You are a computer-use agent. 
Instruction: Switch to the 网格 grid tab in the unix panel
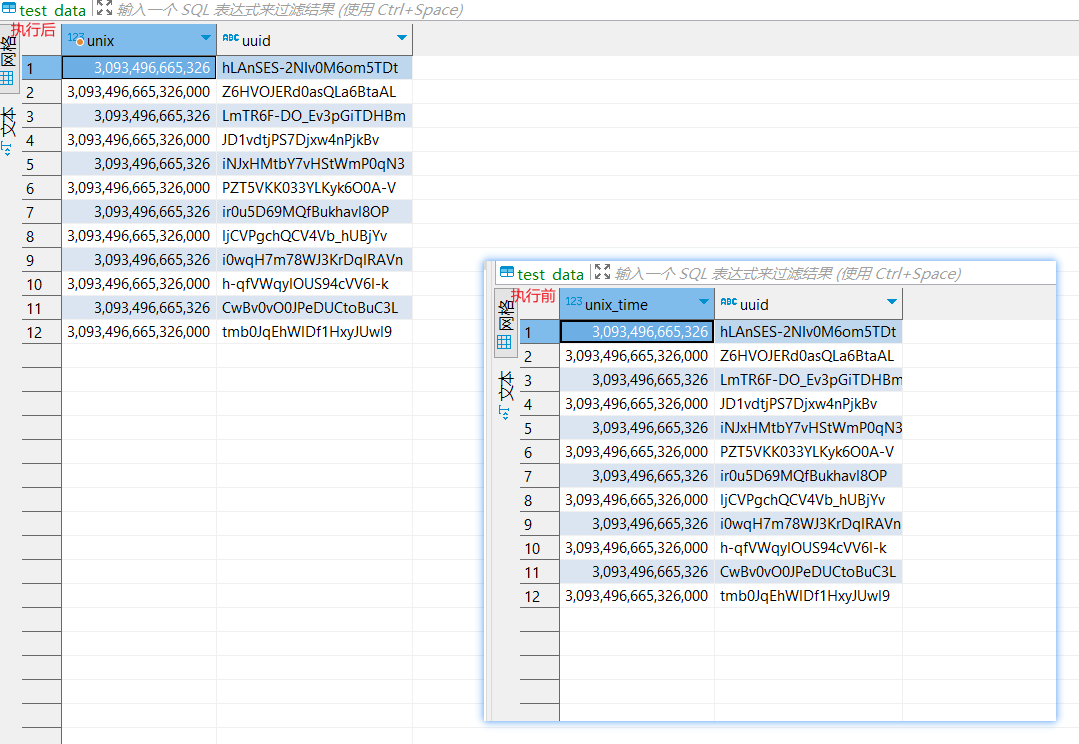click(8, 62)
